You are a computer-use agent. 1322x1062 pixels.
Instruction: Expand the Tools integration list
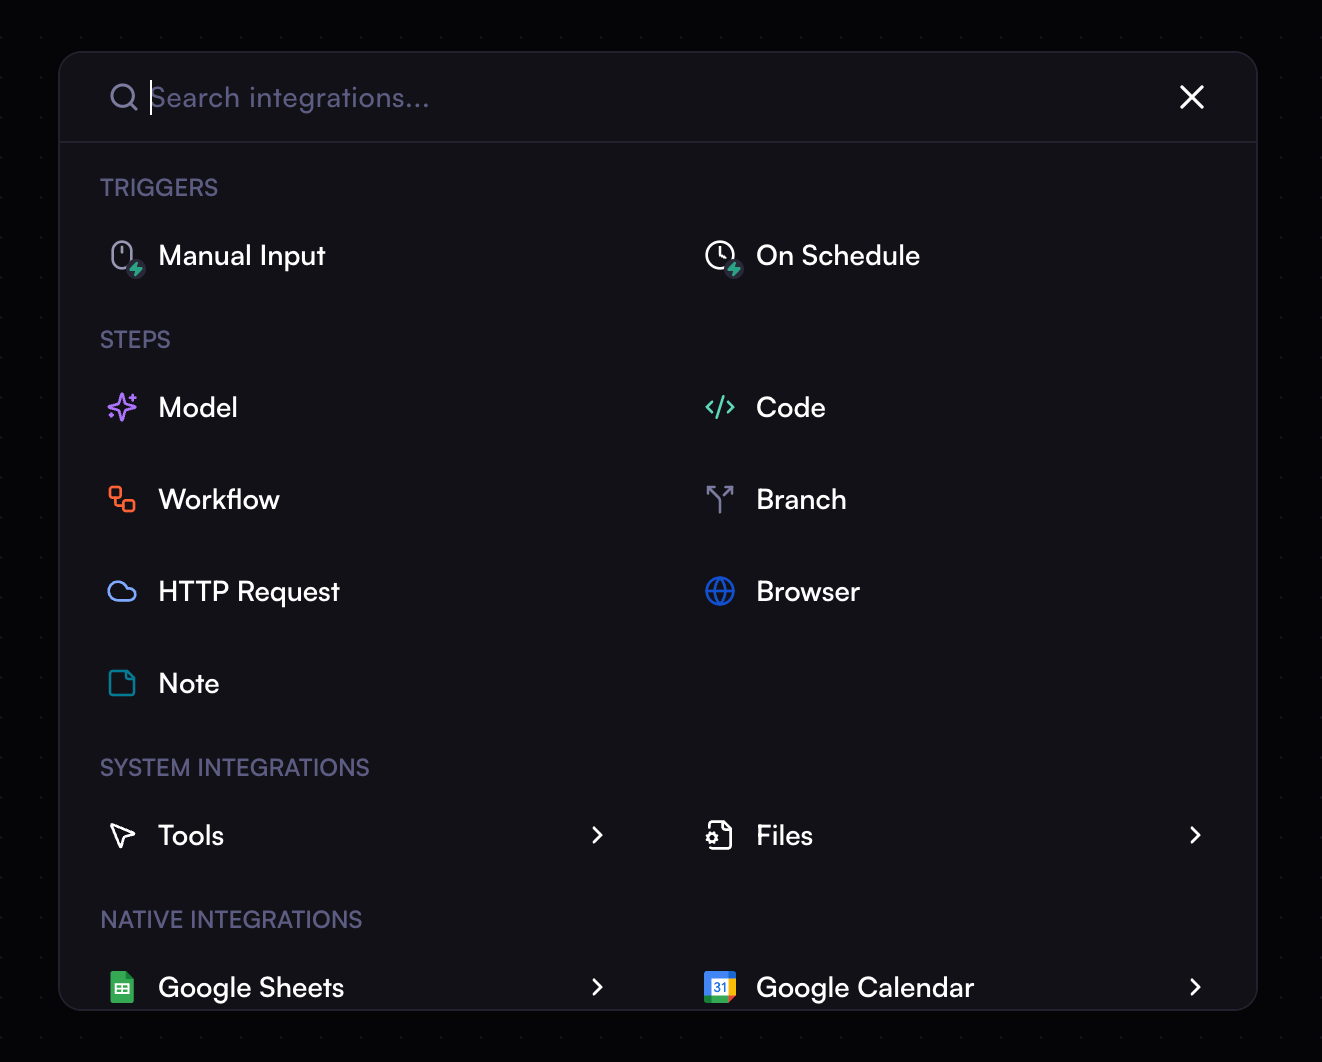point(597,835)
